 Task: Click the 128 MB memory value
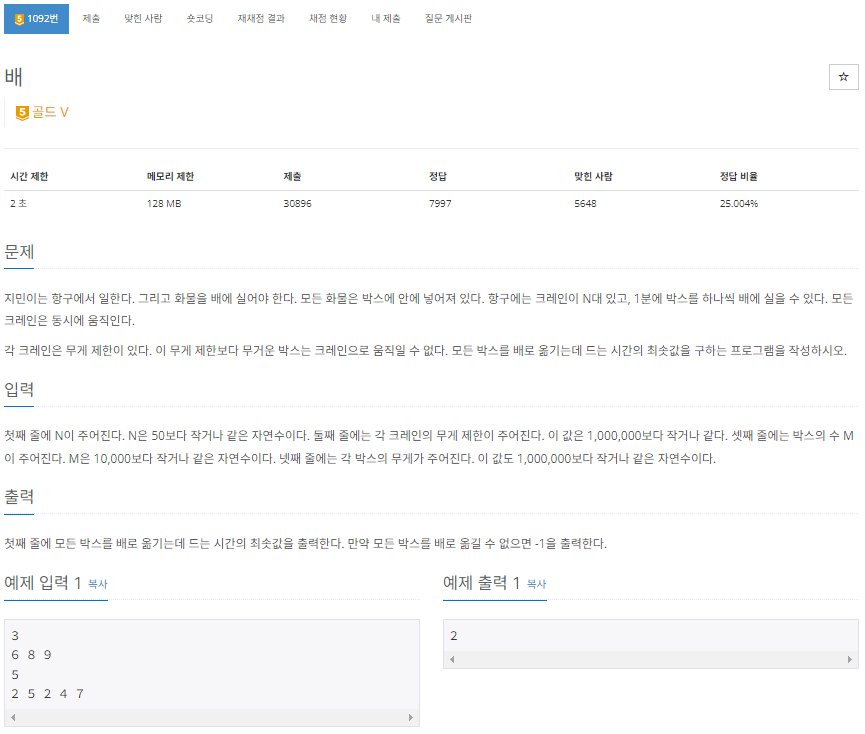click(164, 203)
